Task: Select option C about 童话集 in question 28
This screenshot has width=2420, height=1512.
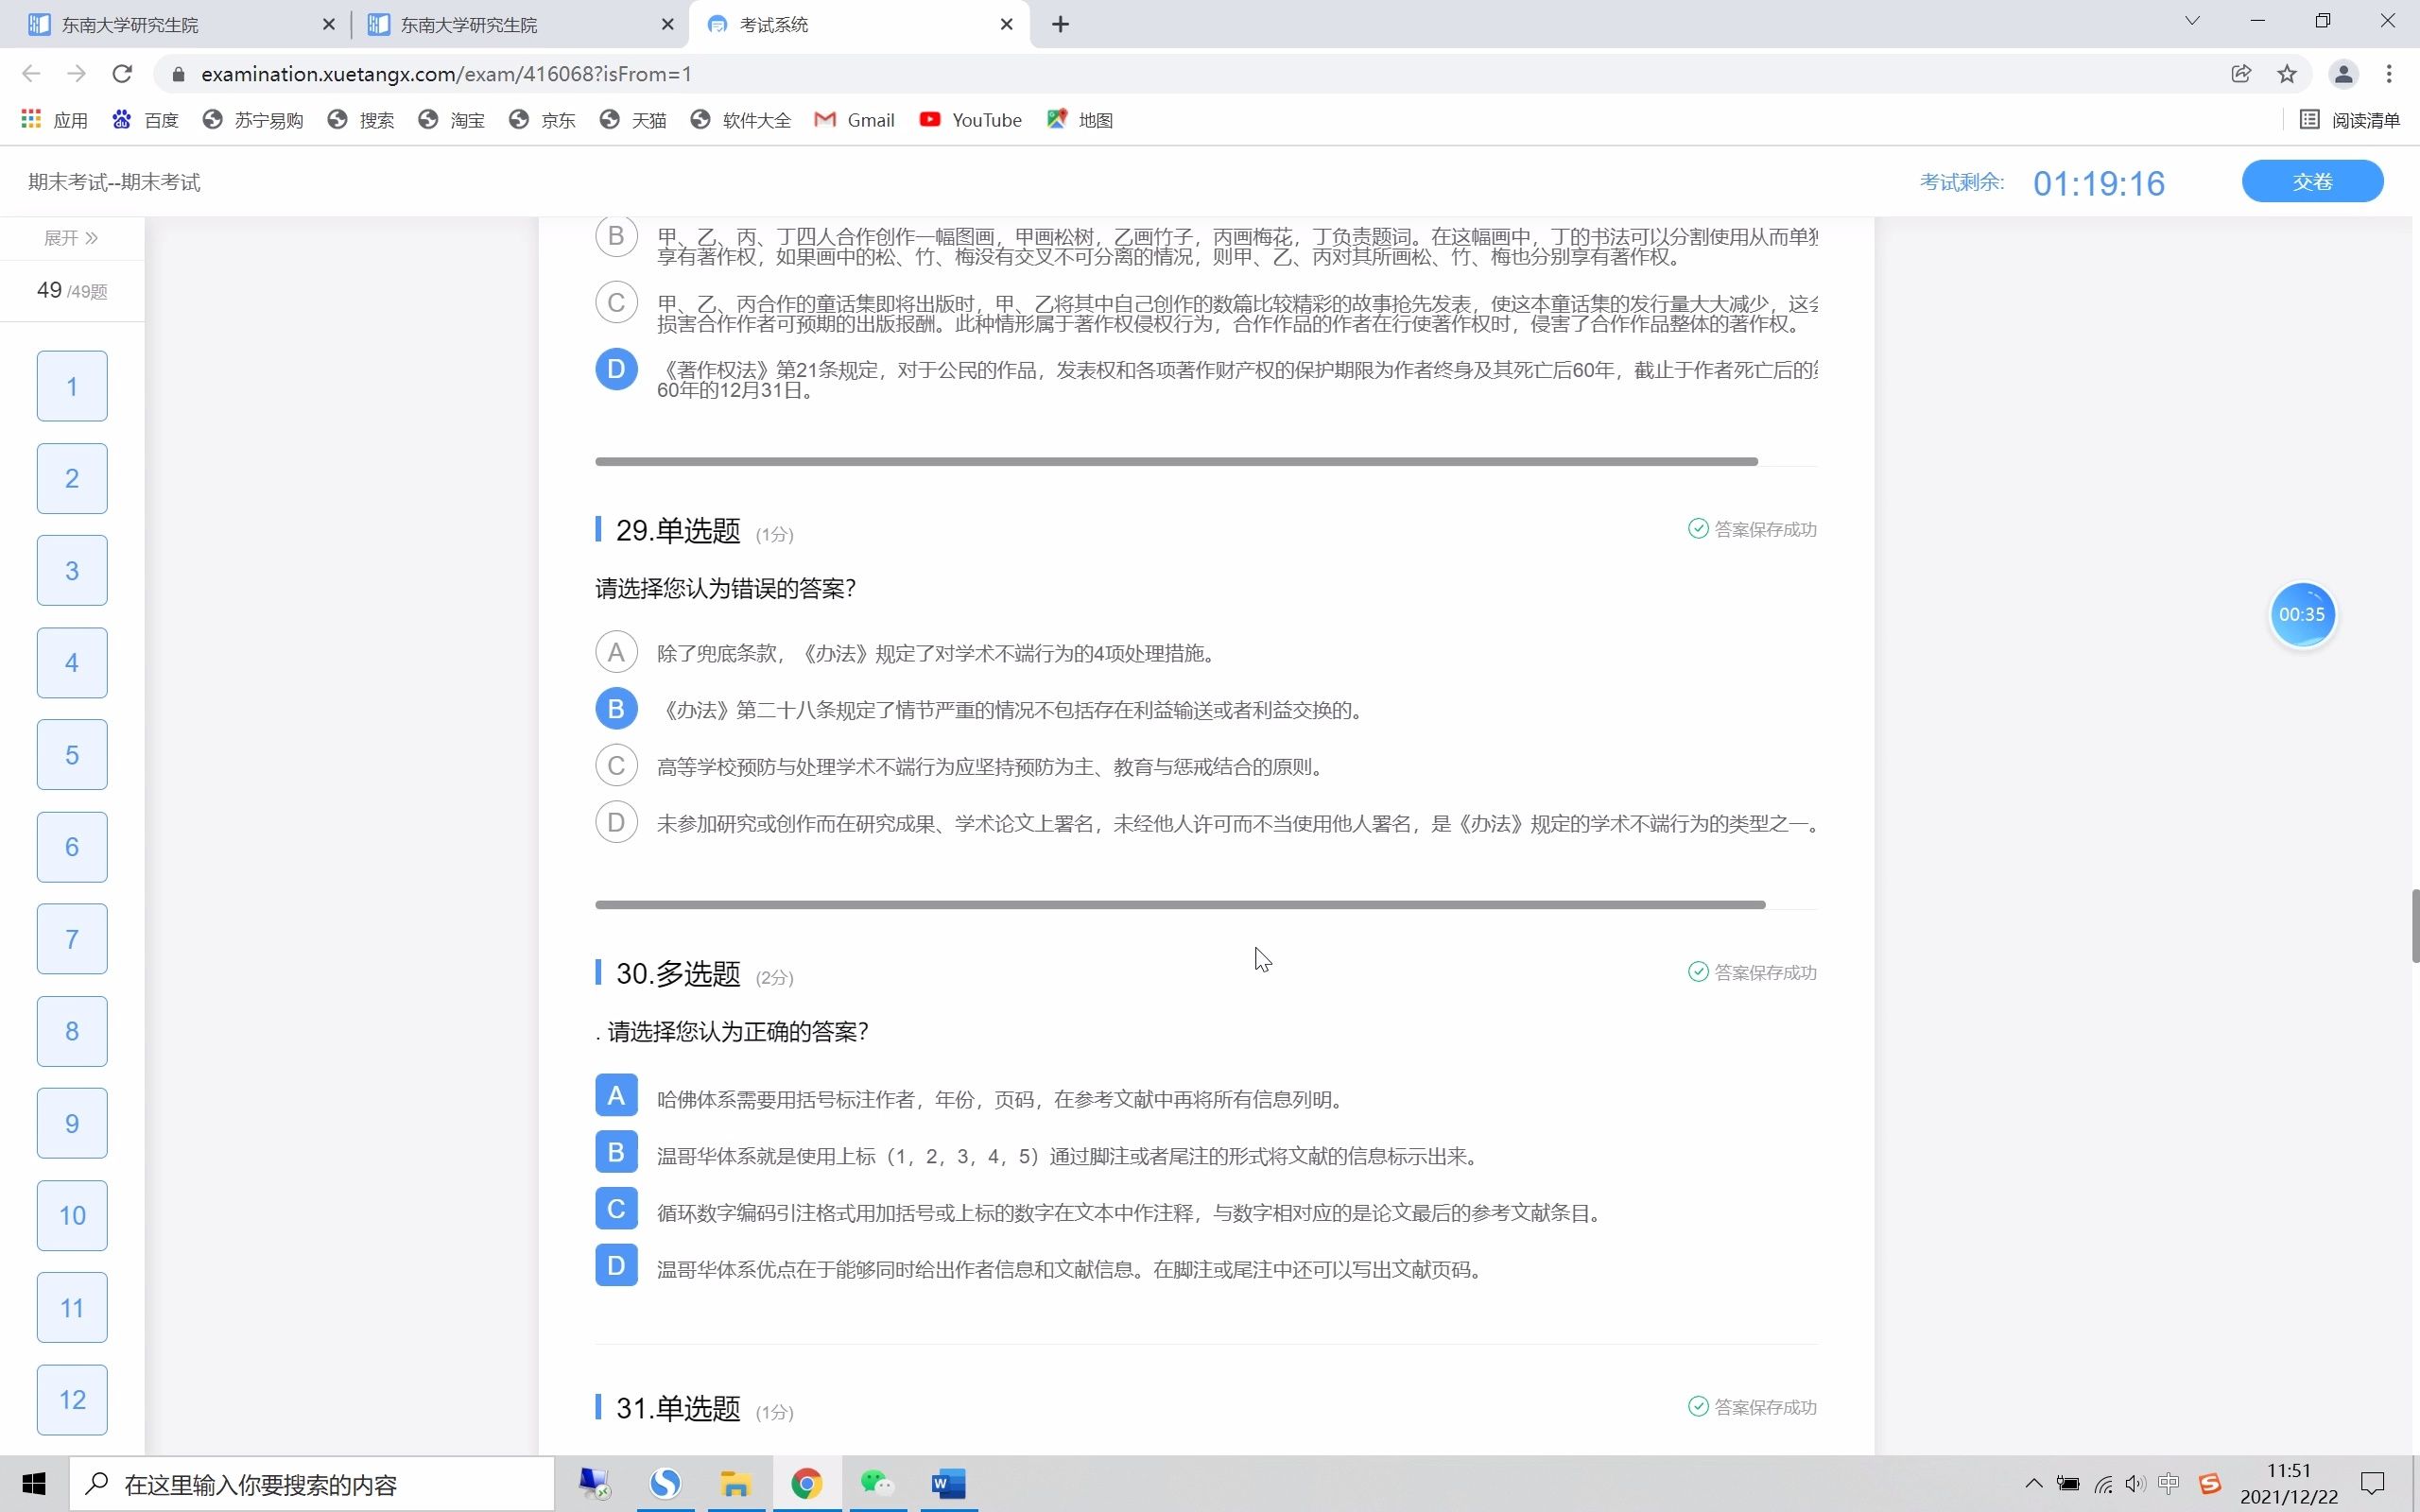Action: (x=616, y=303)
